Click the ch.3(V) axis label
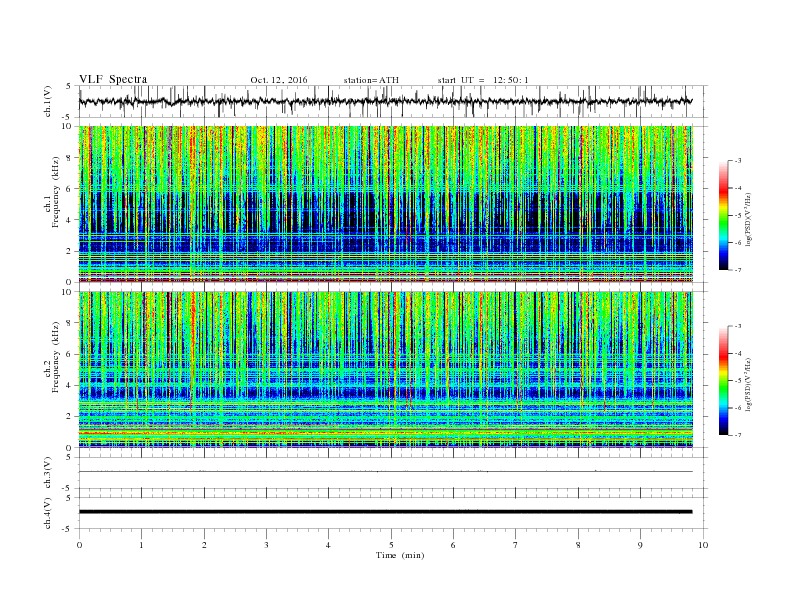Viewport: 792px width, 612px height. [48, 473]
